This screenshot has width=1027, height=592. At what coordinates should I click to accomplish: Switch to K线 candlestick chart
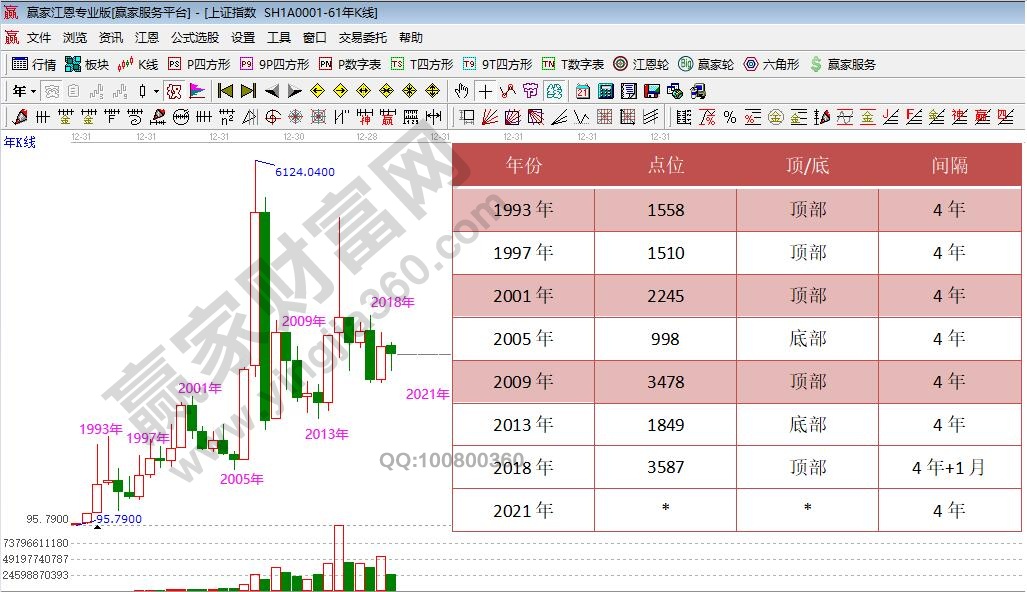[138, 64]
